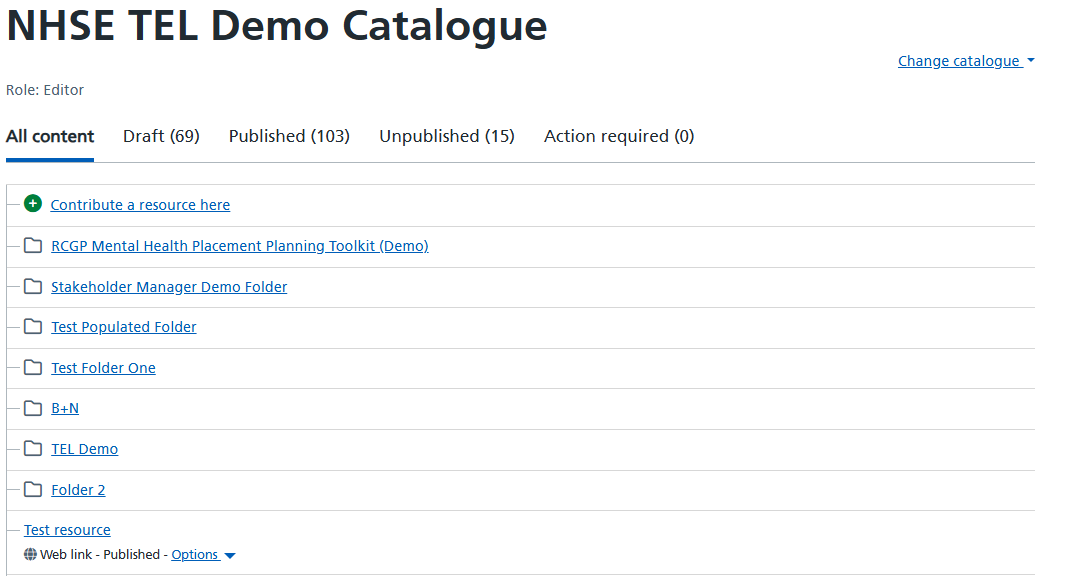Click folder icon next to Test Populated Folder
This screenshot has height=576, width=1080.
pyautogui.click(x=33, y=326)
